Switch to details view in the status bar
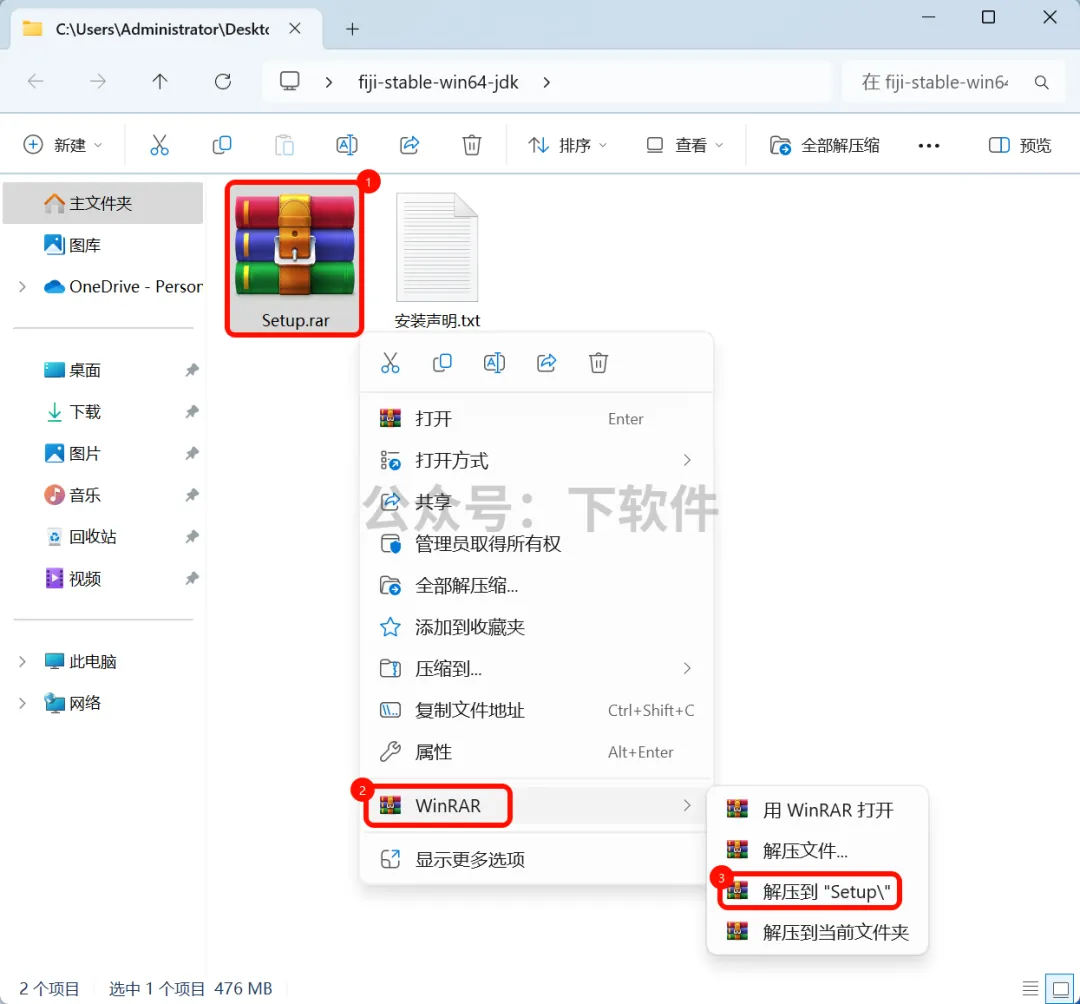This screenshot has height=1004, width=1080. tap(1030, 989)
